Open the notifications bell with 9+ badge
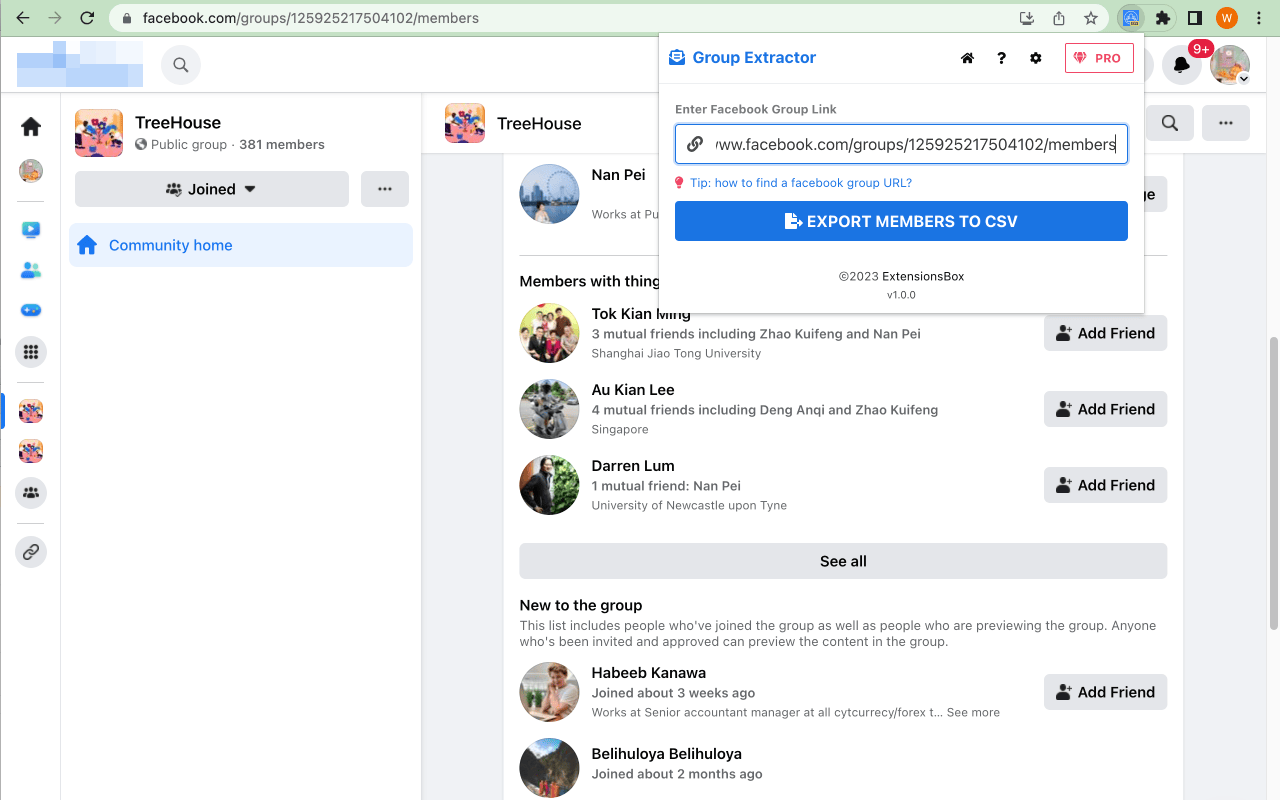Screen dimensions: 1280x800 1181,65
